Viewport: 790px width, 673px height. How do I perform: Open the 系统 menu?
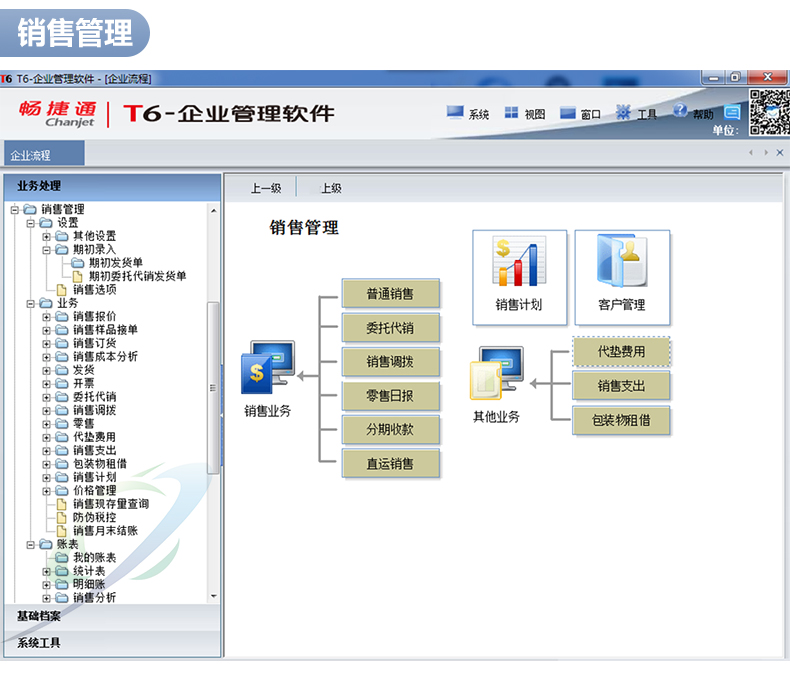[x=468, y=114]
